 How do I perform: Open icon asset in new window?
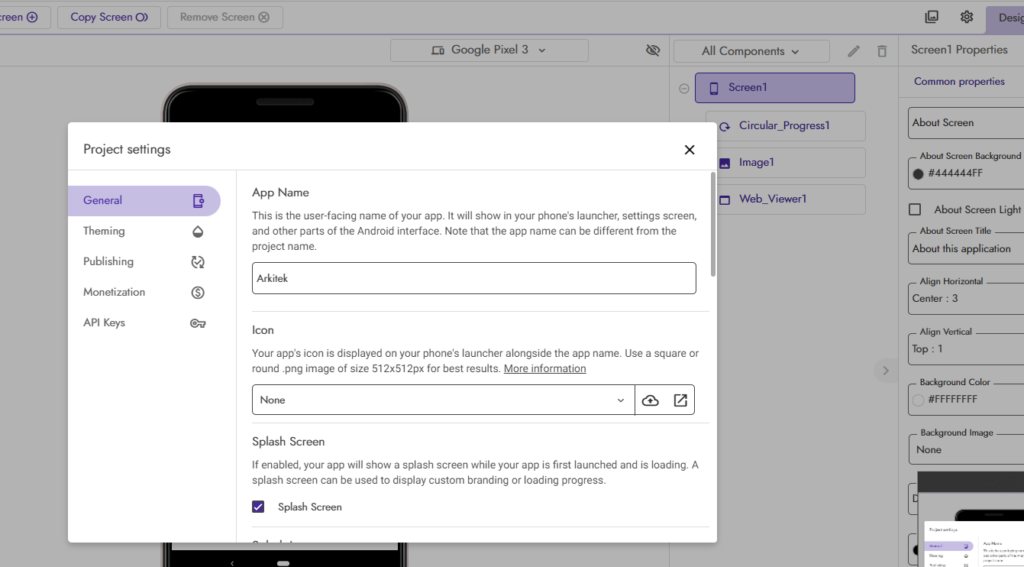point(680,400)
